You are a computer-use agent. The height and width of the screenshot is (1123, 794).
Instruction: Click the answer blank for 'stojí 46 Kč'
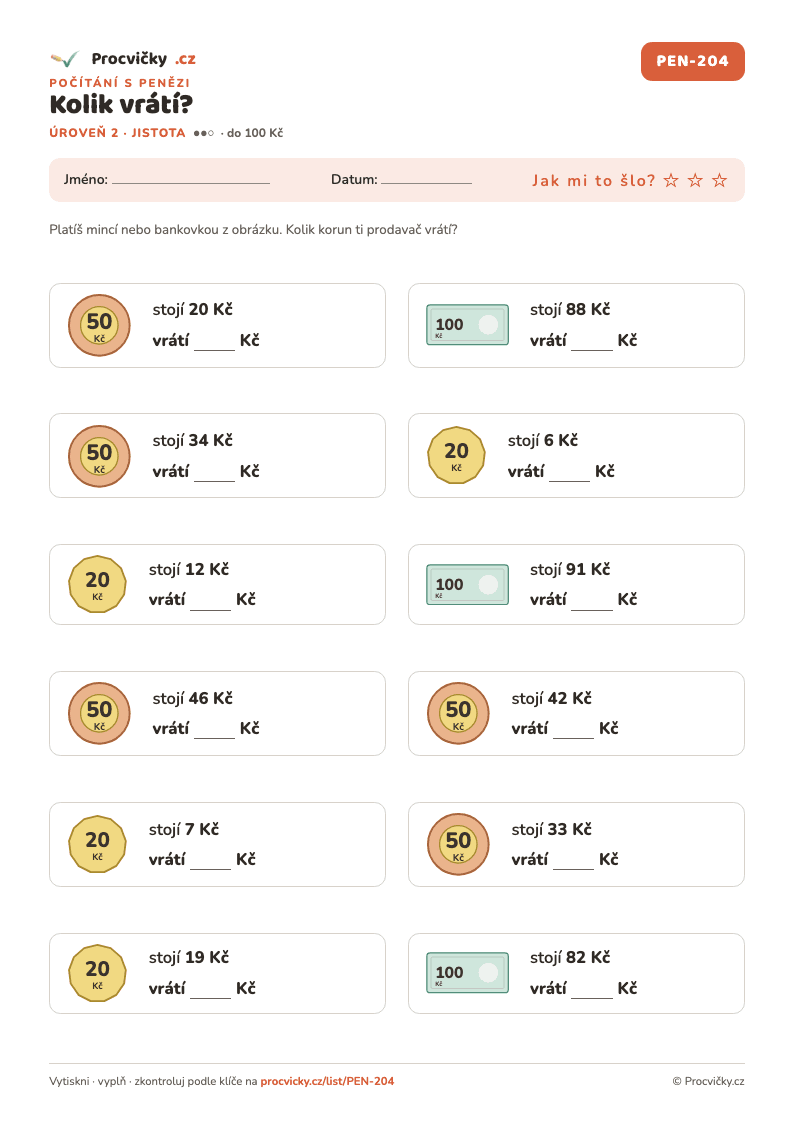214,731
